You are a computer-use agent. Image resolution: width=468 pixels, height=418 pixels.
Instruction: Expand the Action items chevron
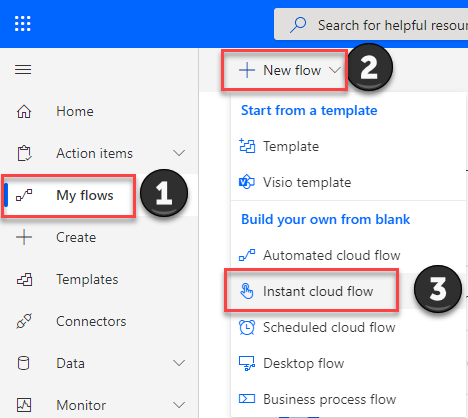click(179, 153)
